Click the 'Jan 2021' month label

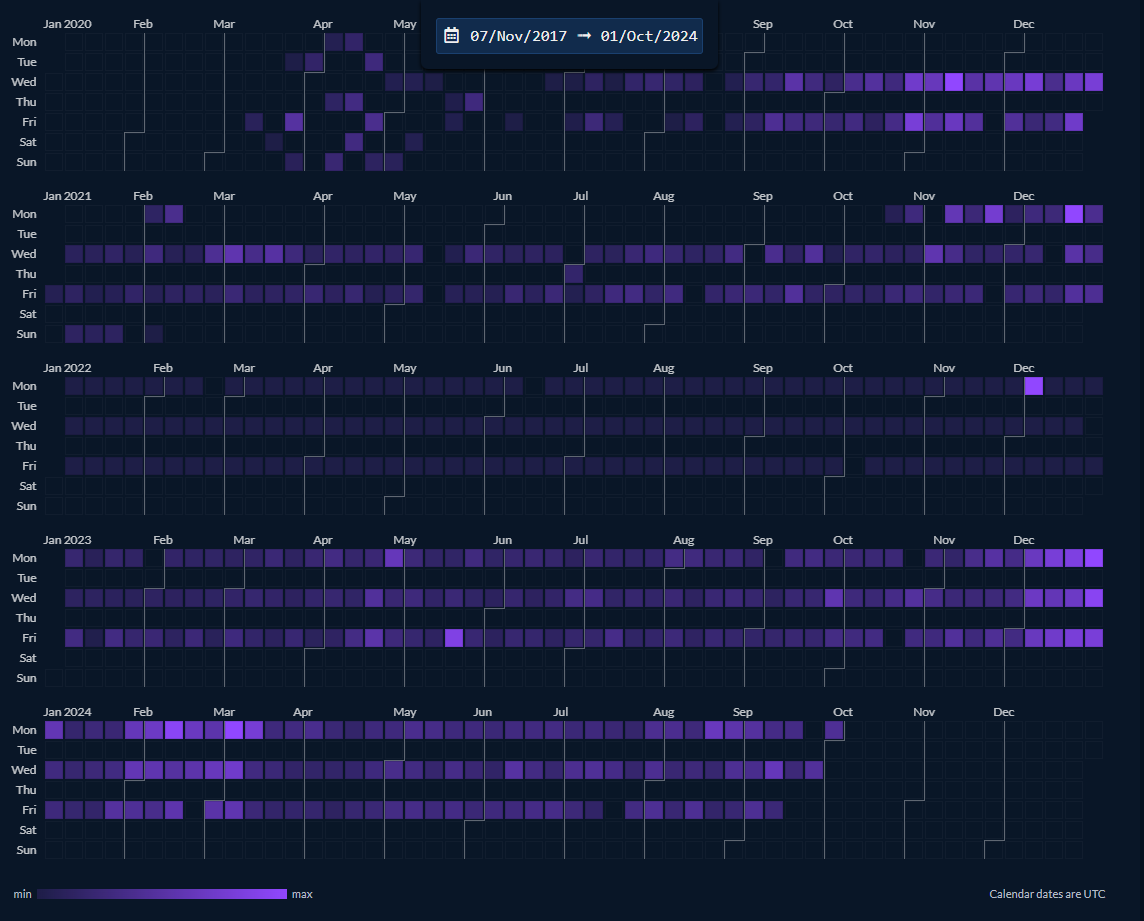tap(67, 196)
